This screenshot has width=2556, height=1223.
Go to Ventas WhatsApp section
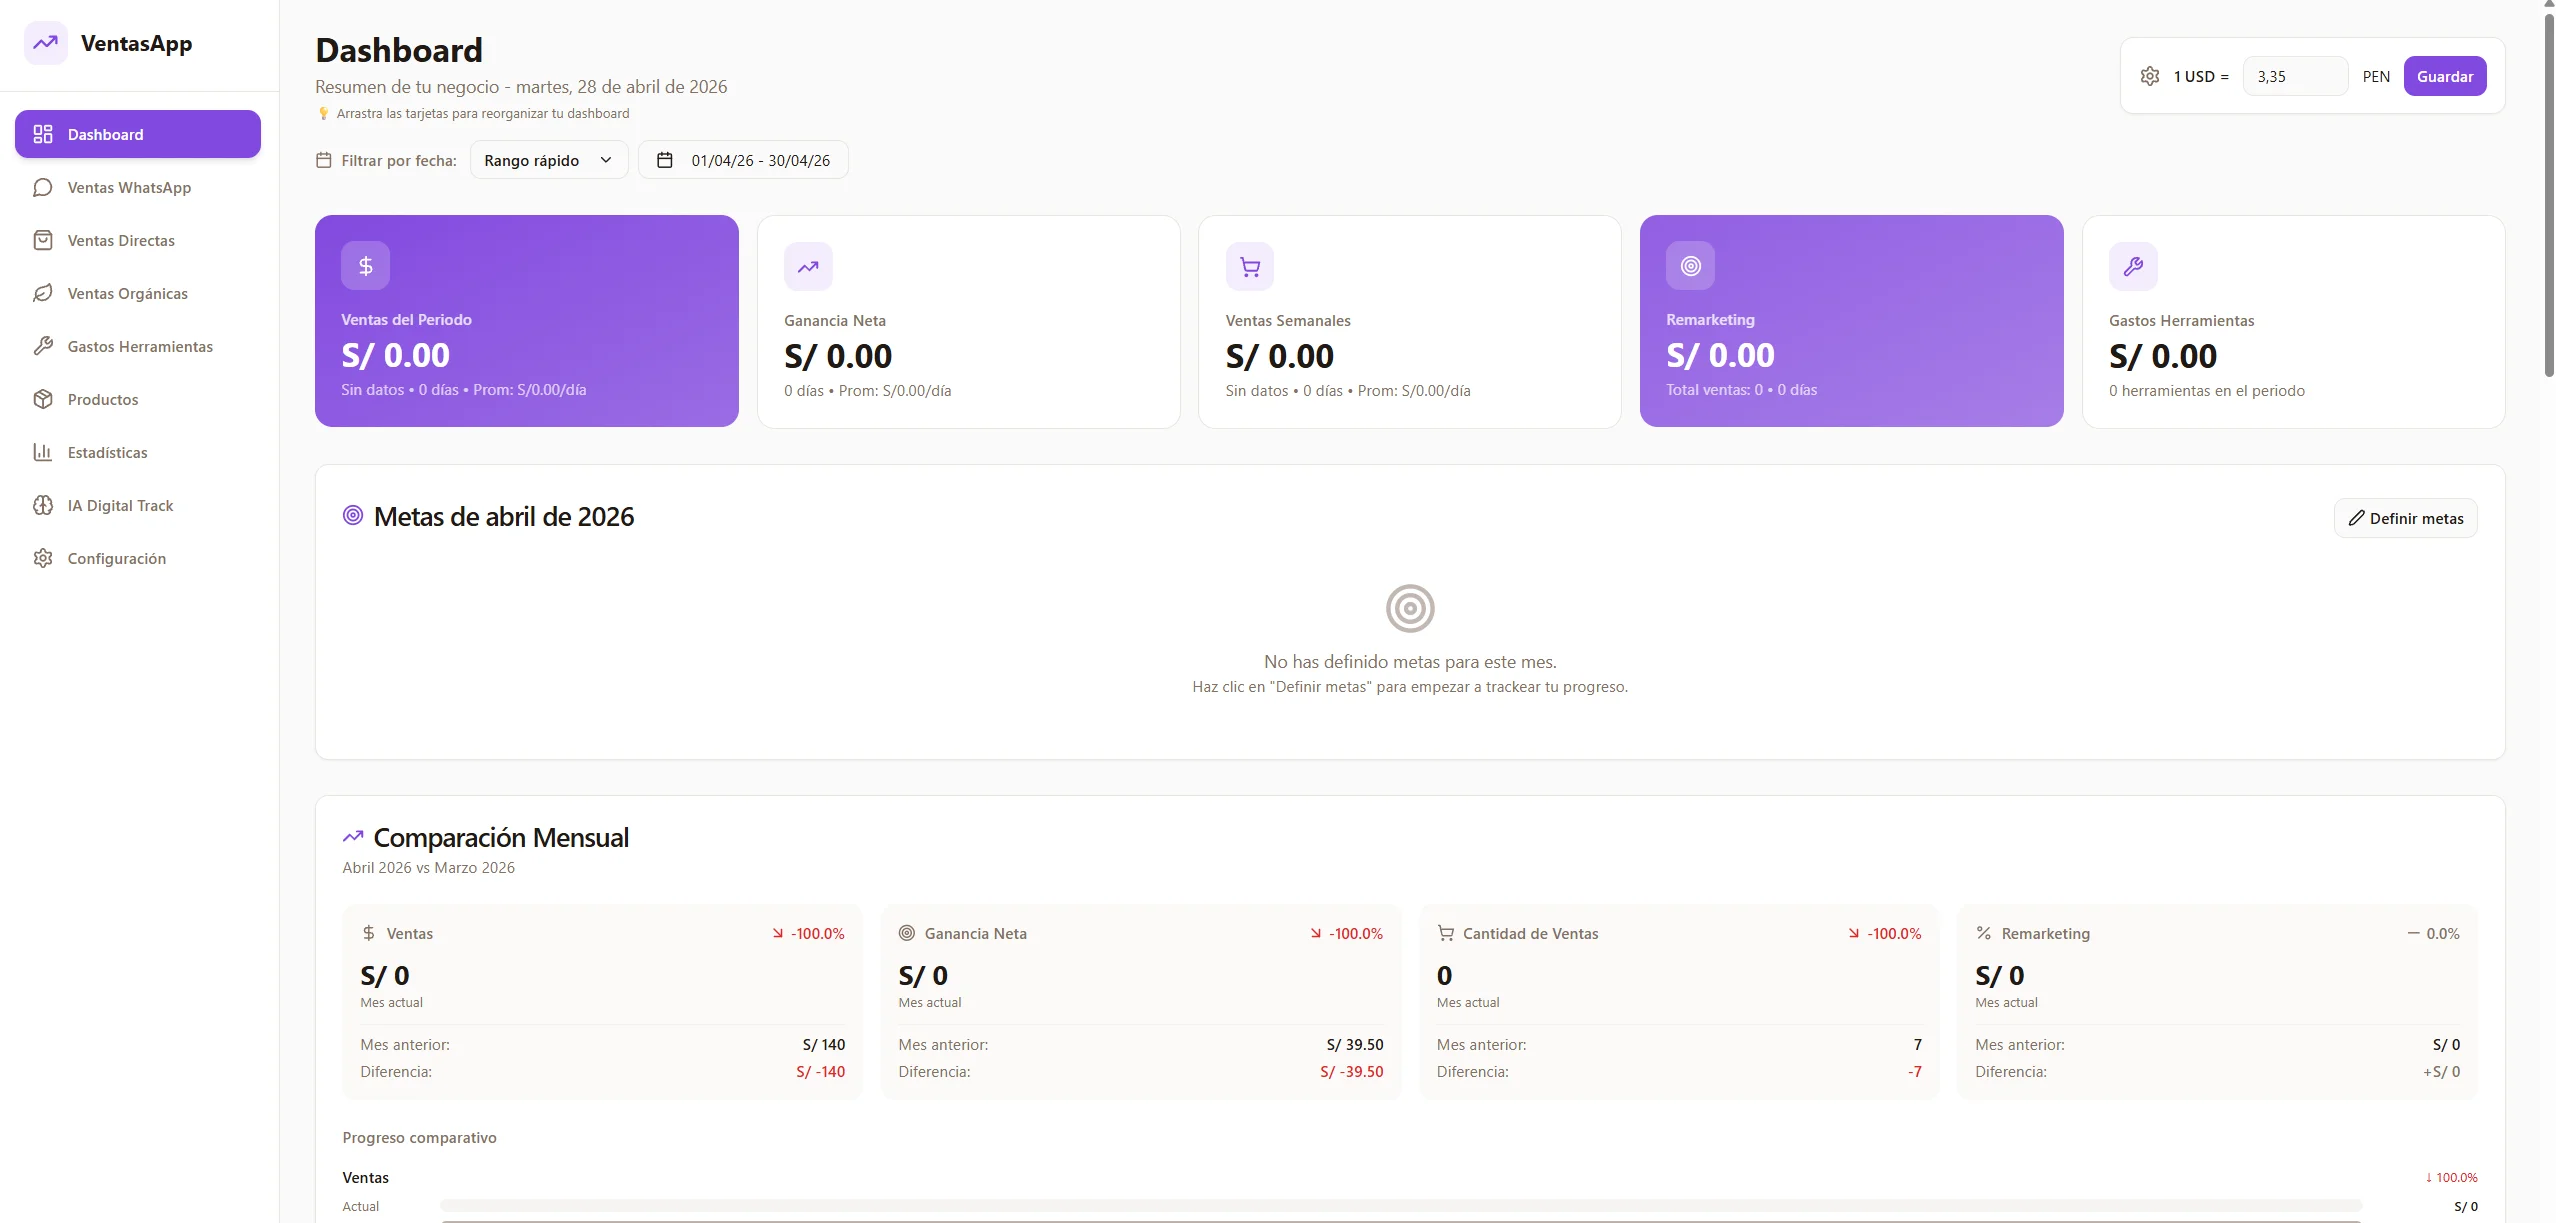tap(138, 187)
